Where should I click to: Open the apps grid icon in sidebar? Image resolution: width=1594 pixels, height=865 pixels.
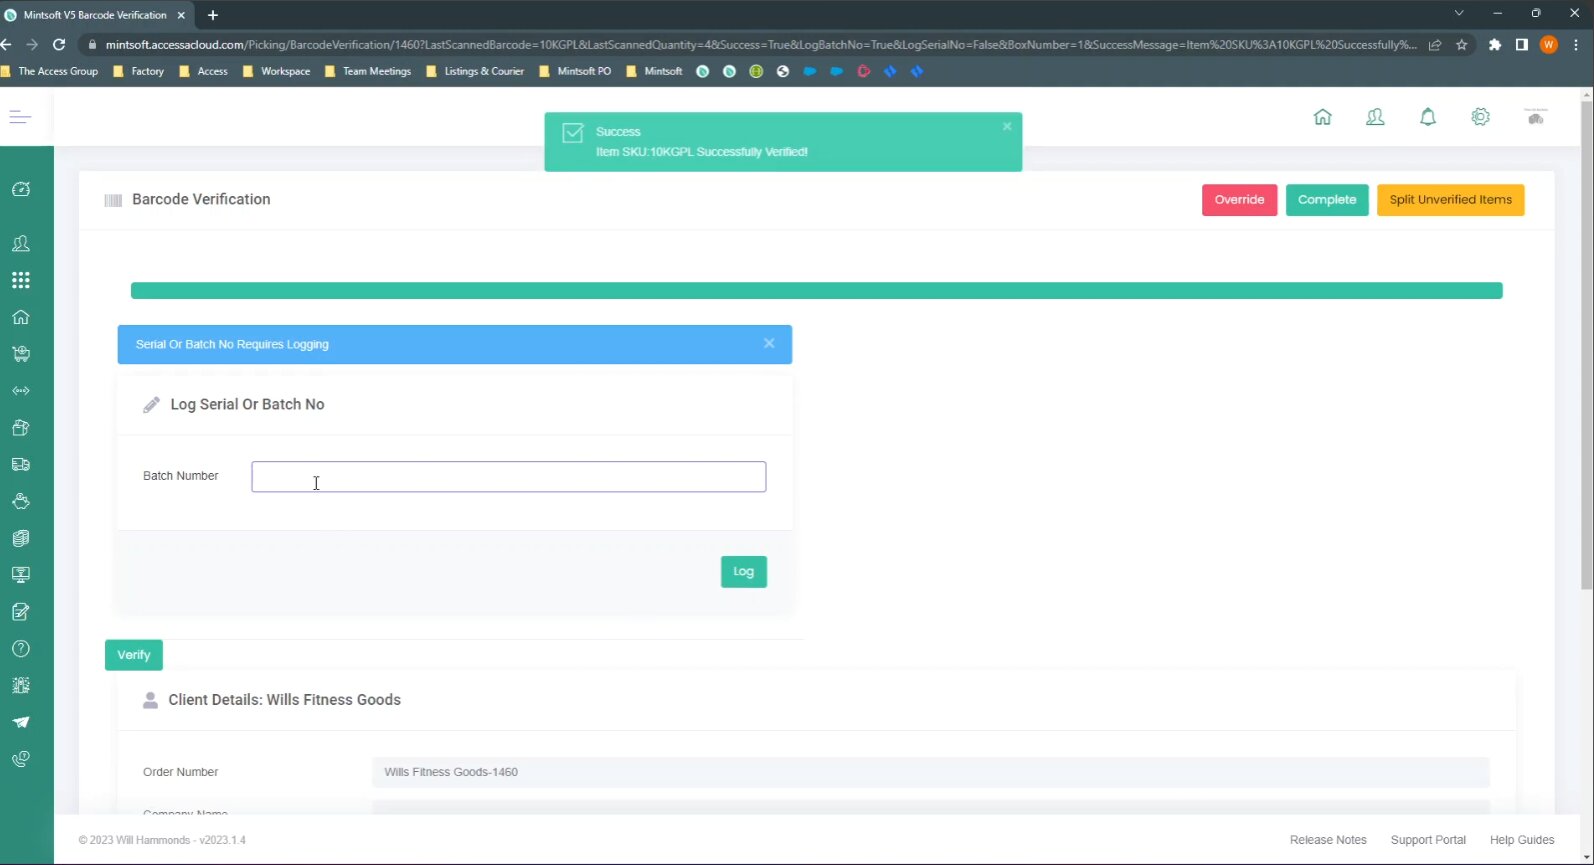coord(21,280)
